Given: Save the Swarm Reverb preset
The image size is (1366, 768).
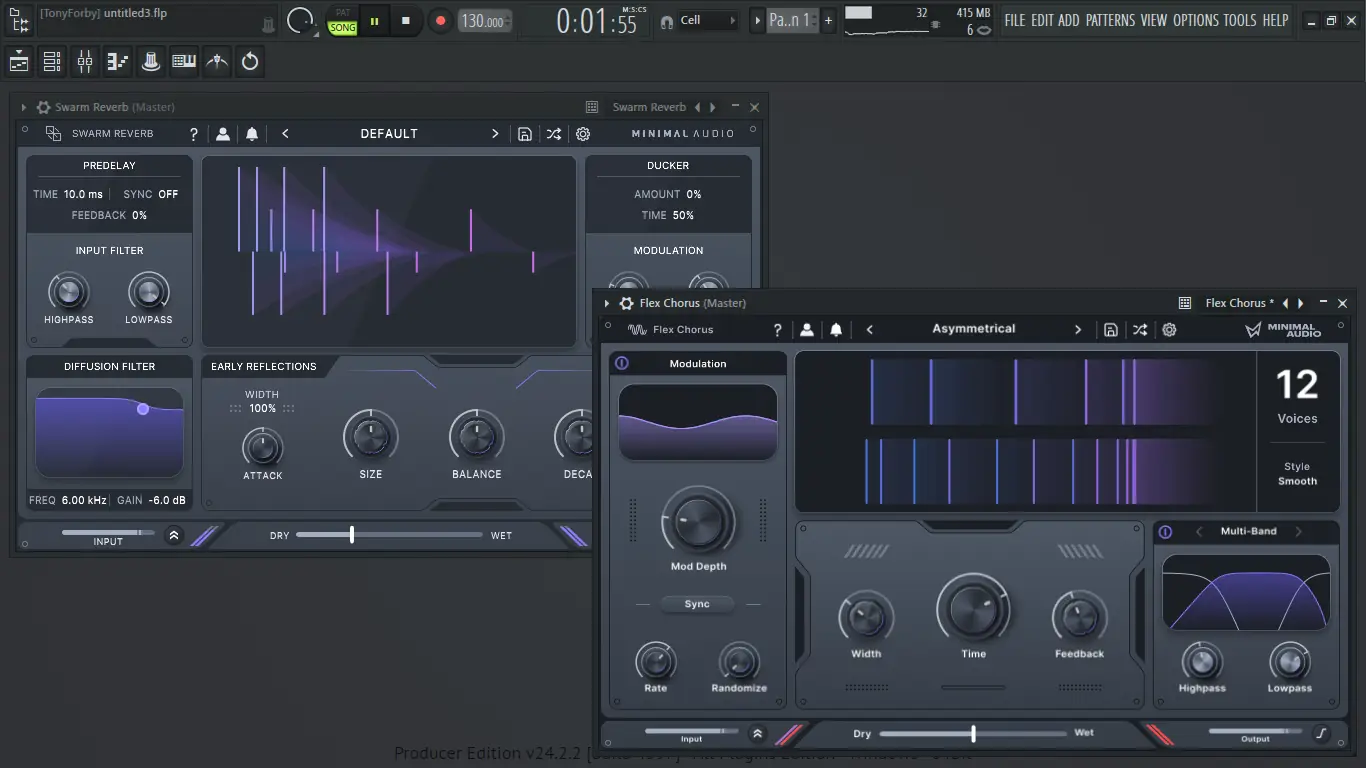Looking at the screenshot, I should pyautogui.click(x=525, y=134).
